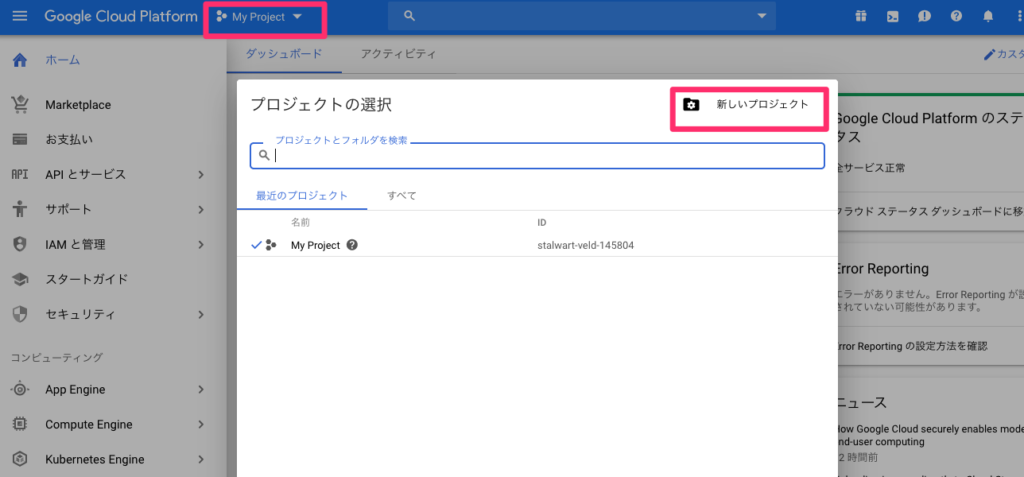
Task: Click ID column header
Action: [x=541, y=223]
